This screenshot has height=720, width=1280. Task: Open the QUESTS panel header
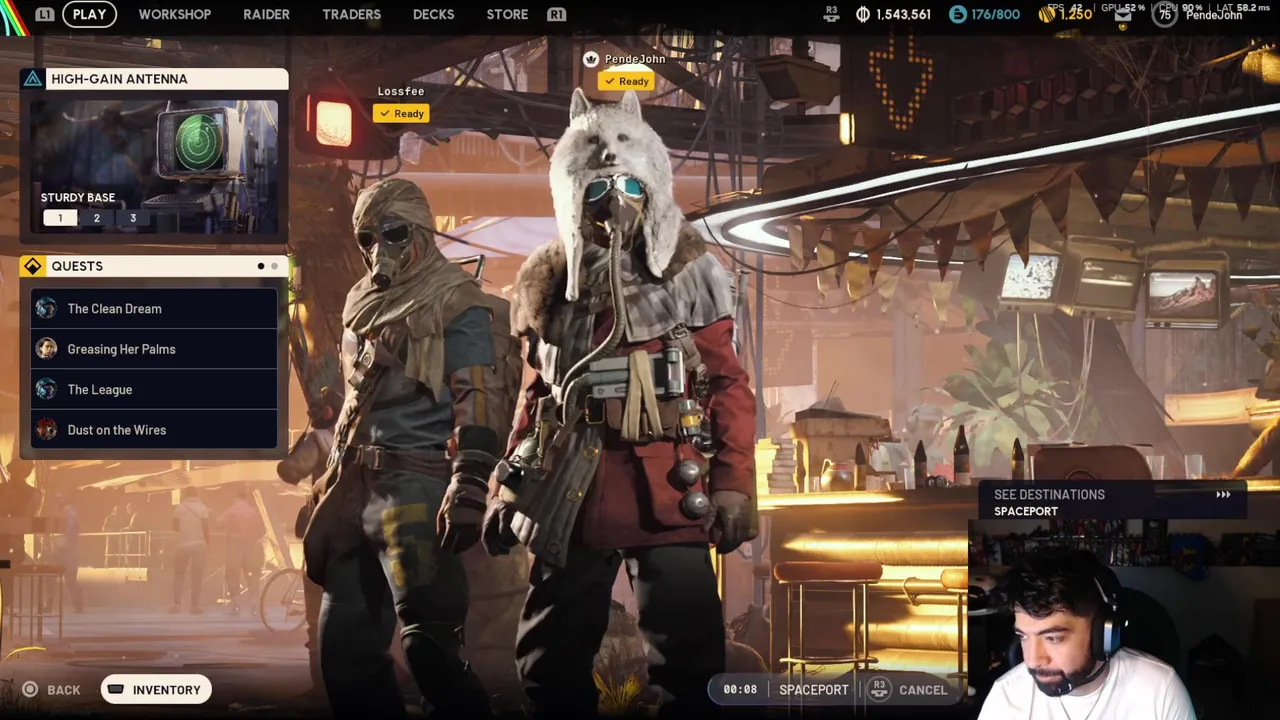[x=154, y=266]
